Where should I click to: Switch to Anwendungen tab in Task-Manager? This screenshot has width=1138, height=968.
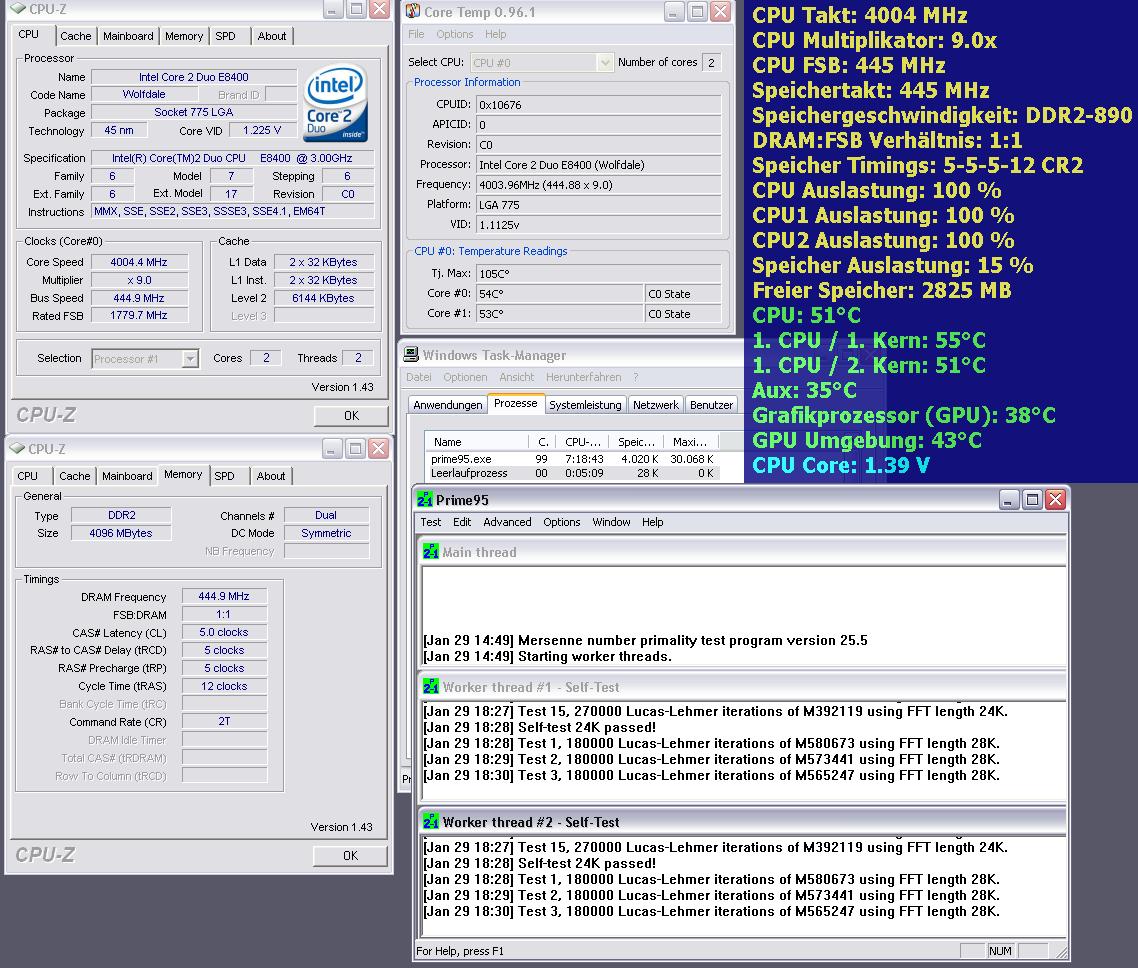(x=447, y=405)
